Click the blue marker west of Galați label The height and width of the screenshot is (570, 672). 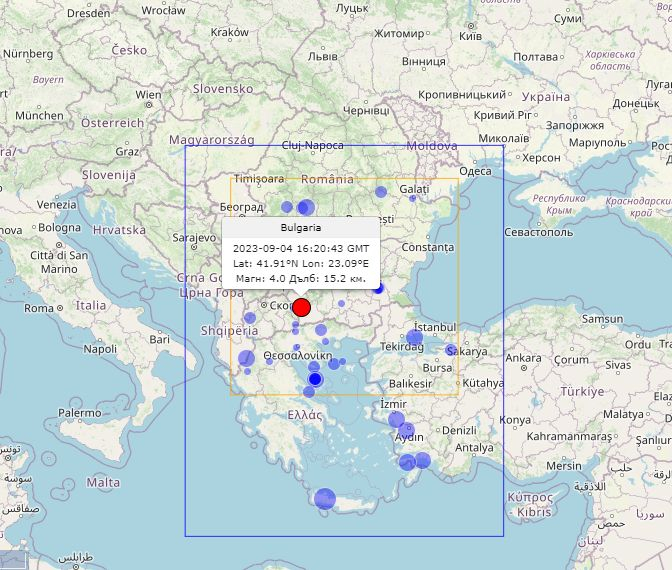point(381,192)
